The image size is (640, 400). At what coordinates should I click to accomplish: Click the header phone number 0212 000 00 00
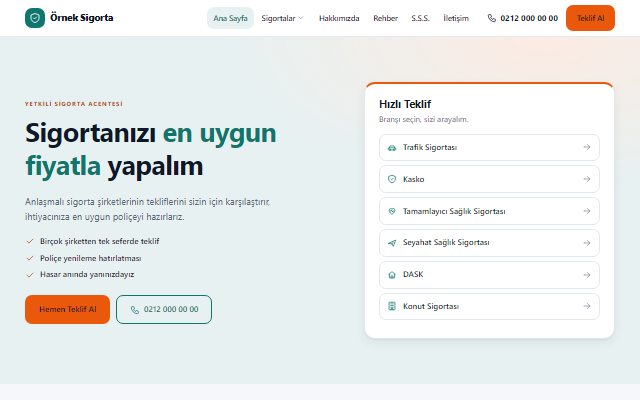529,18
